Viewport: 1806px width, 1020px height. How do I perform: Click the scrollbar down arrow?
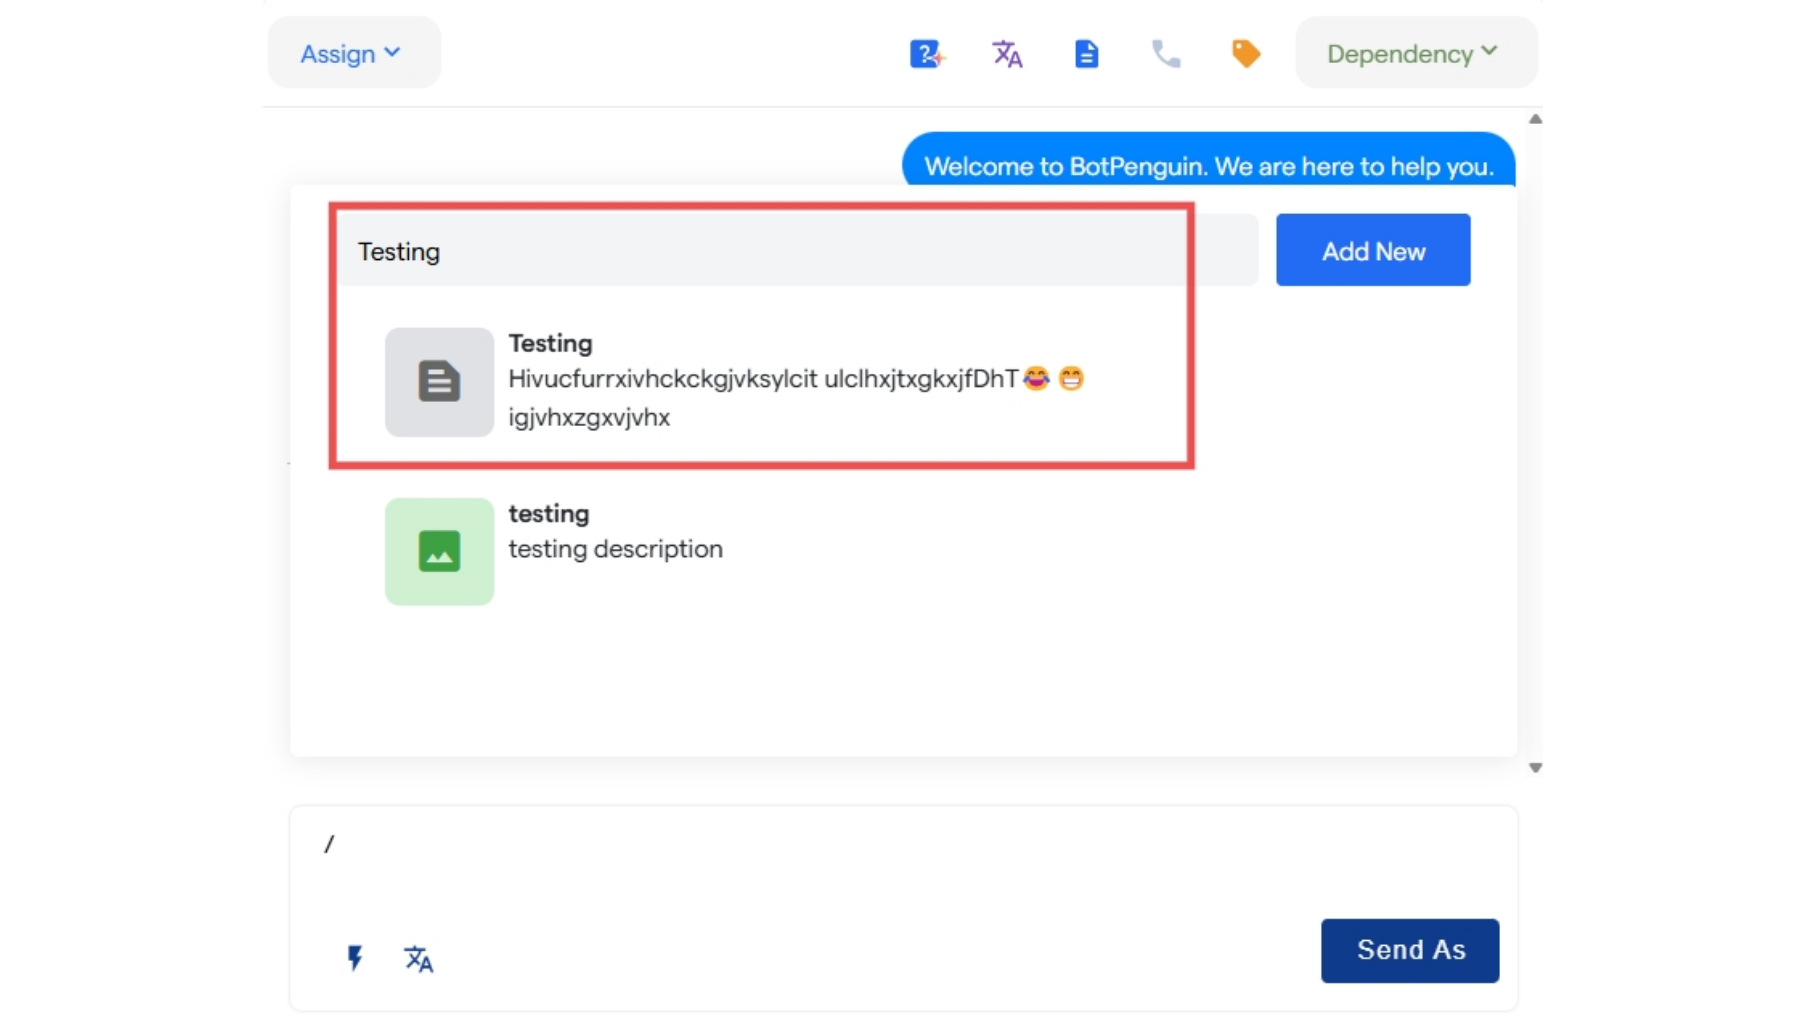point(1535,768)
